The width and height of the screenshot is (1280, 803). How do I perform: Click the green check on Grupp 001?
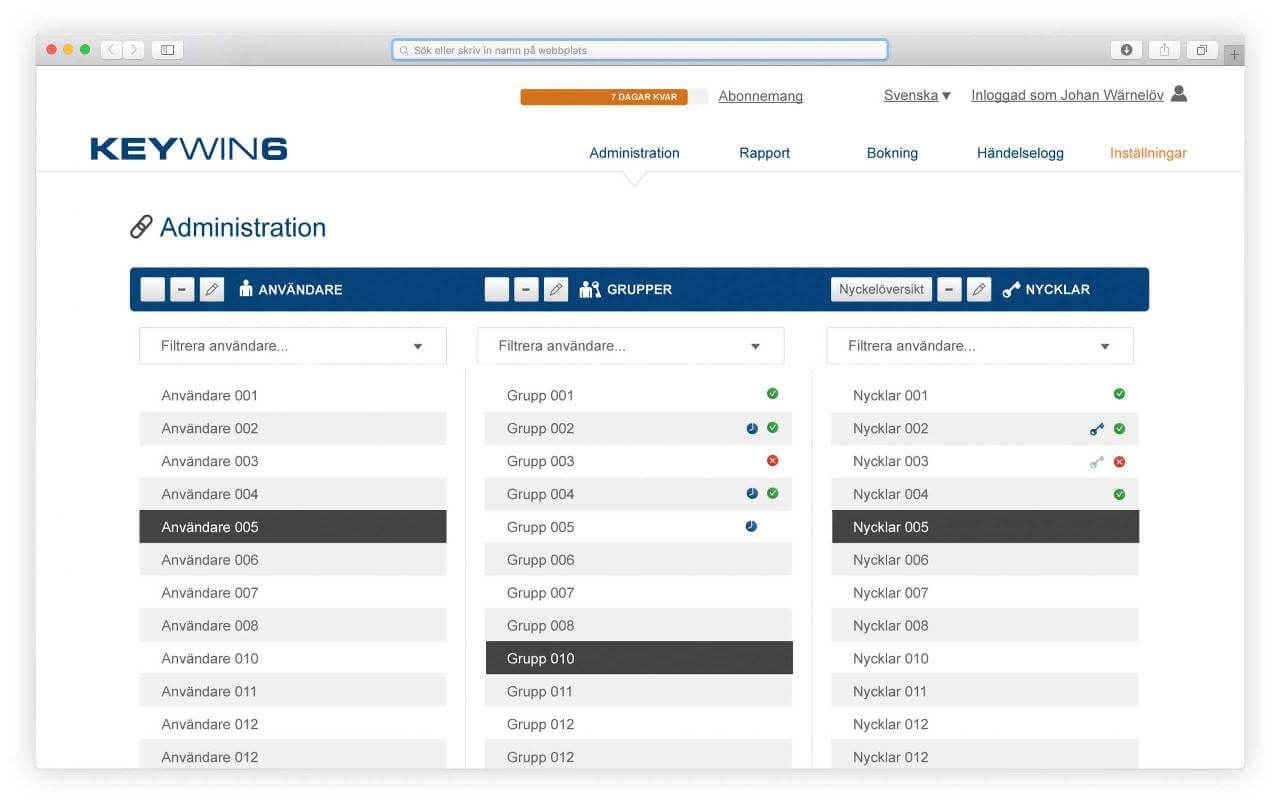point(772,394)
